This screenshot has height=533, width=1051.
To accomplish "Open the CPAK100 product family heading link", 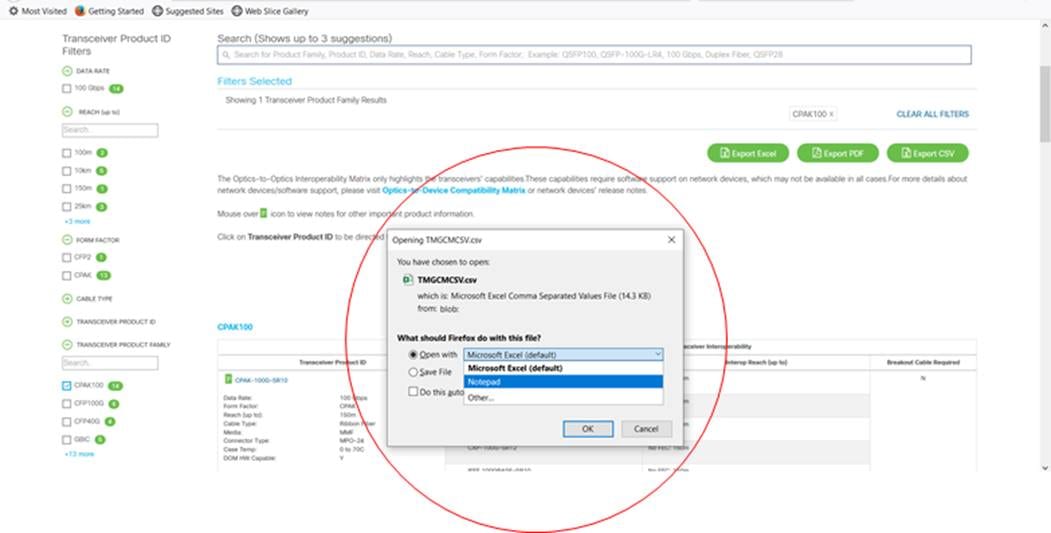I will pyautogui.click(x=235, y=327).
